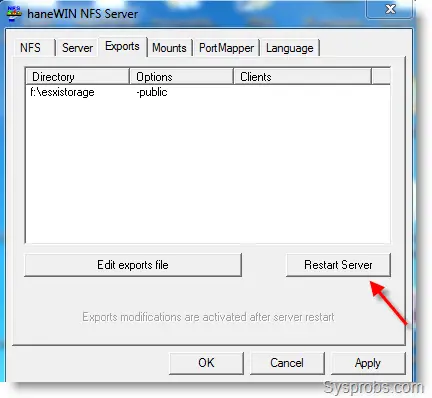The image size is (432, 398).
Task: Open the PortMapper tab
Action: (227, 48)
